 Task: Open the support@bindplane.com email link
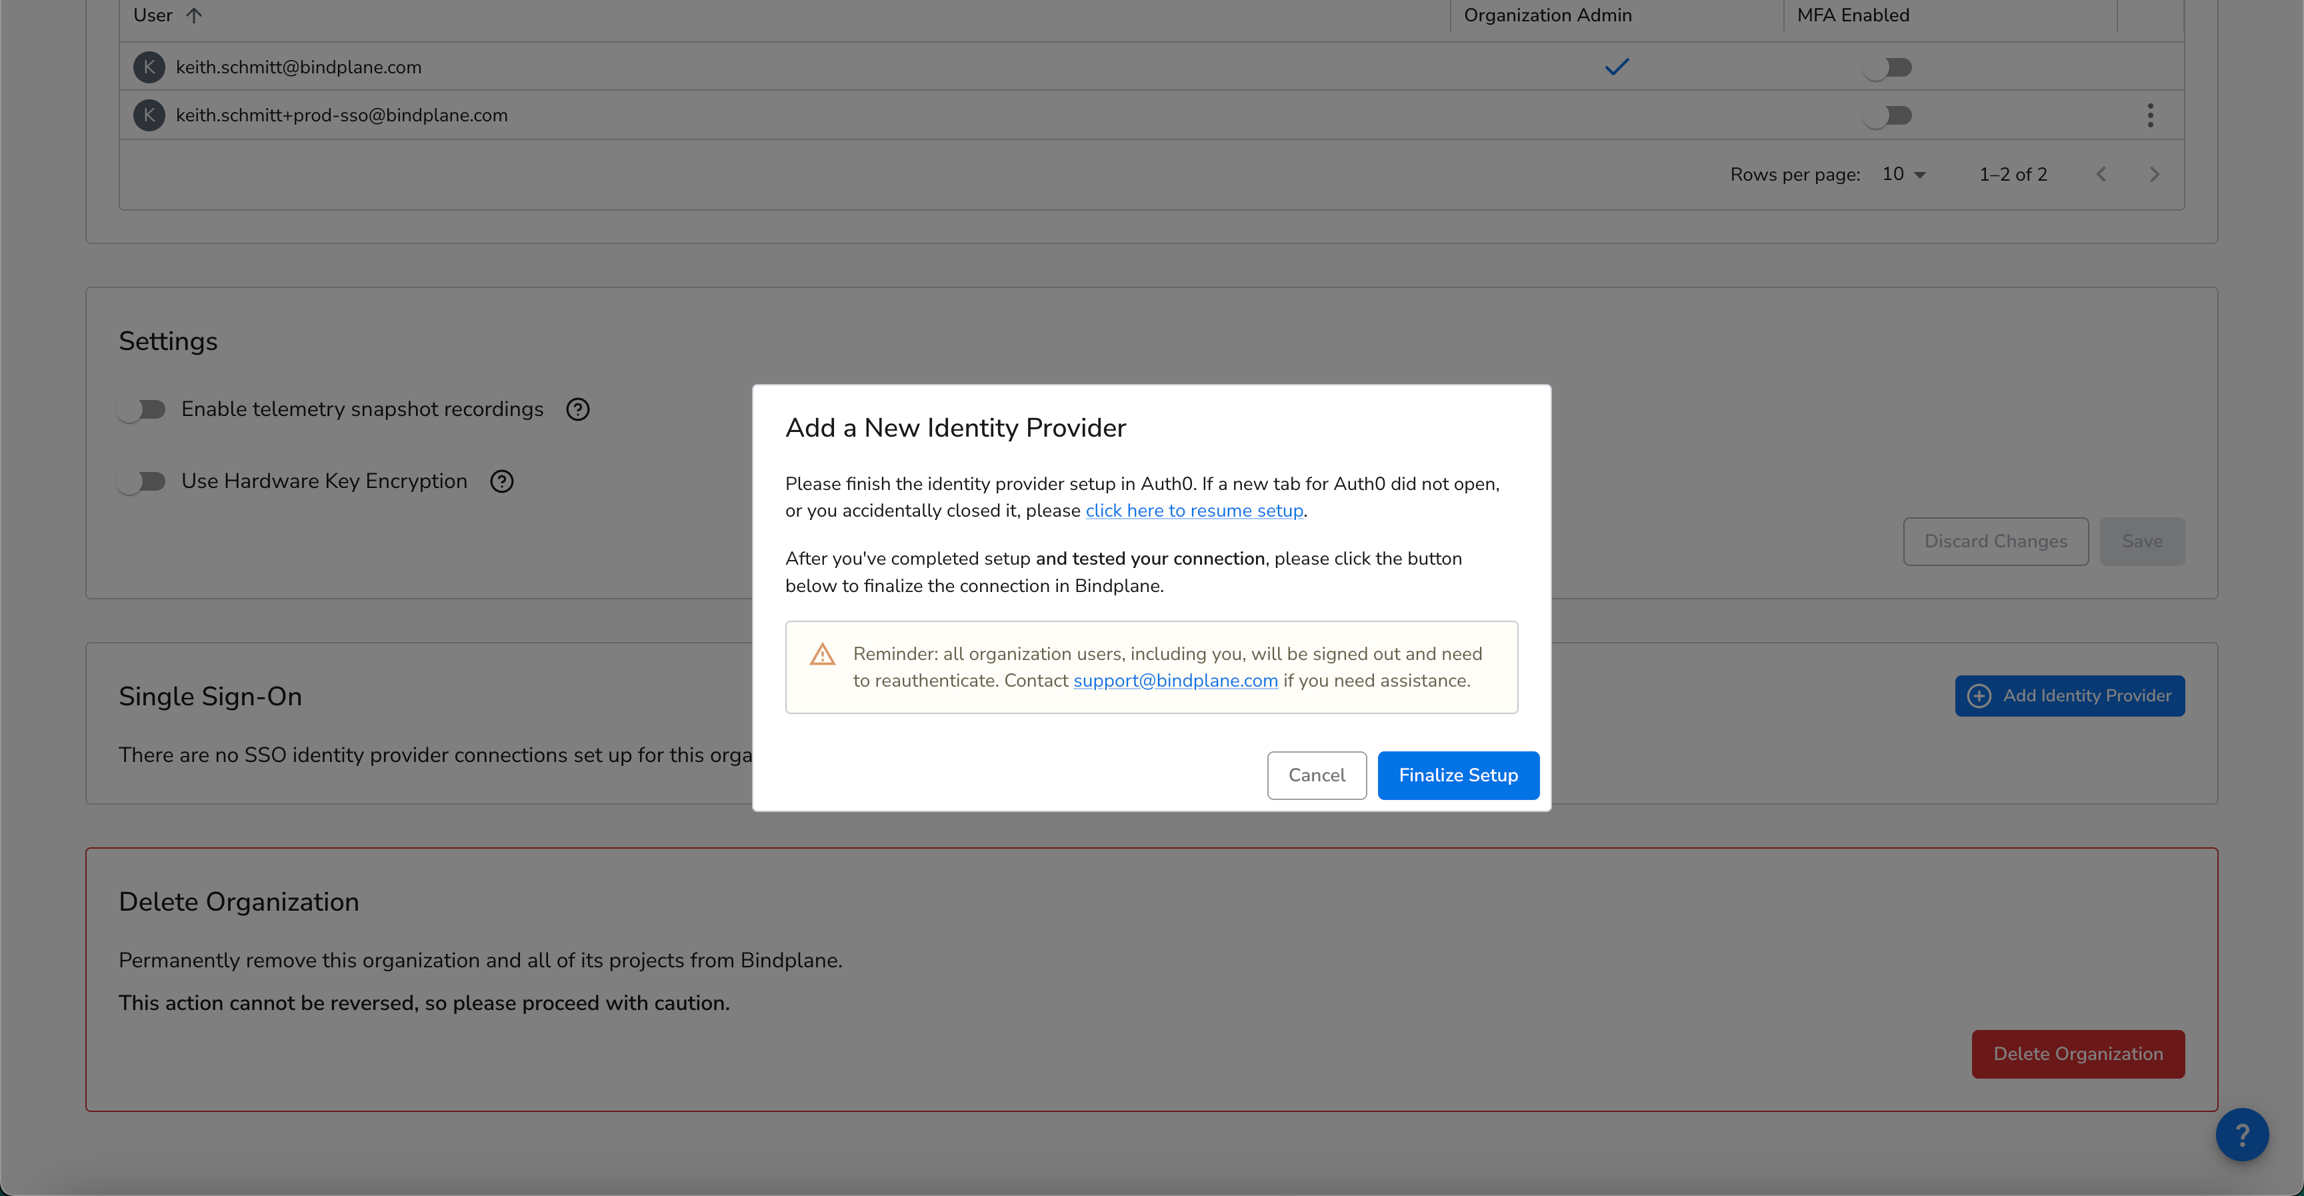pyautogui.click(x=1175, y=680)
